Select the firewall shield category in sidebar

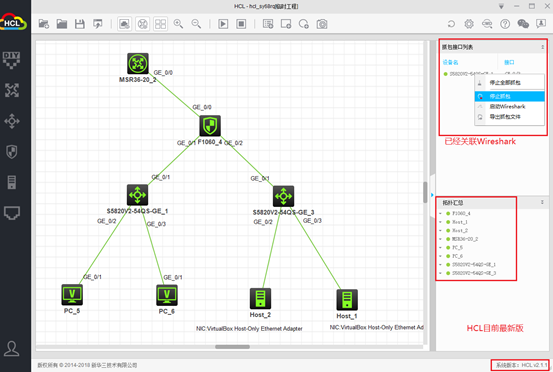(12, 152)
